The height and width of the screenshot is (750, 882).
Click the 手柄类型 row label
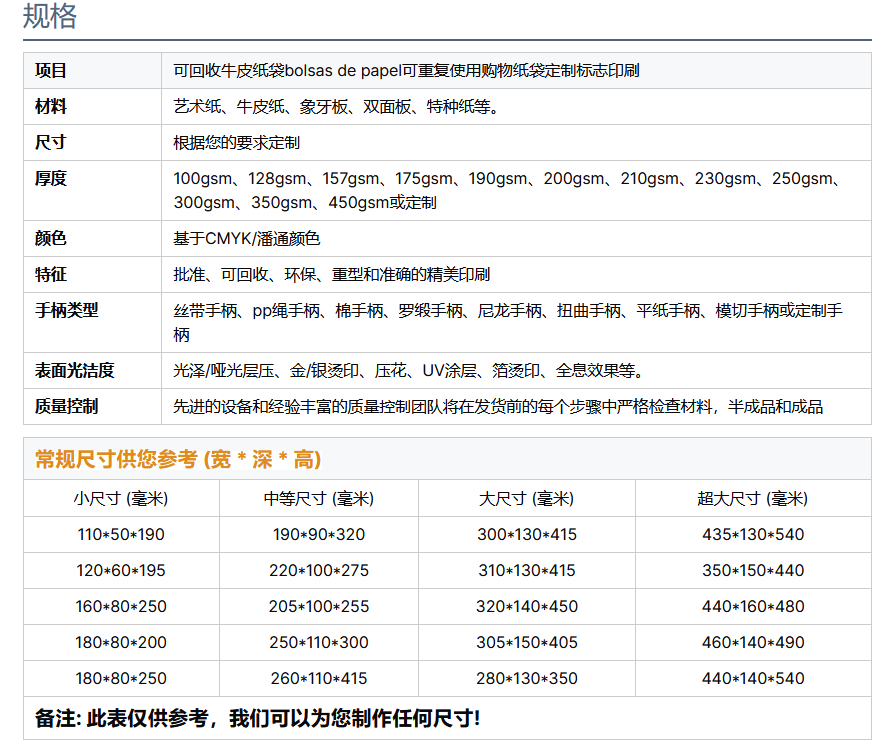coord(67,310)
